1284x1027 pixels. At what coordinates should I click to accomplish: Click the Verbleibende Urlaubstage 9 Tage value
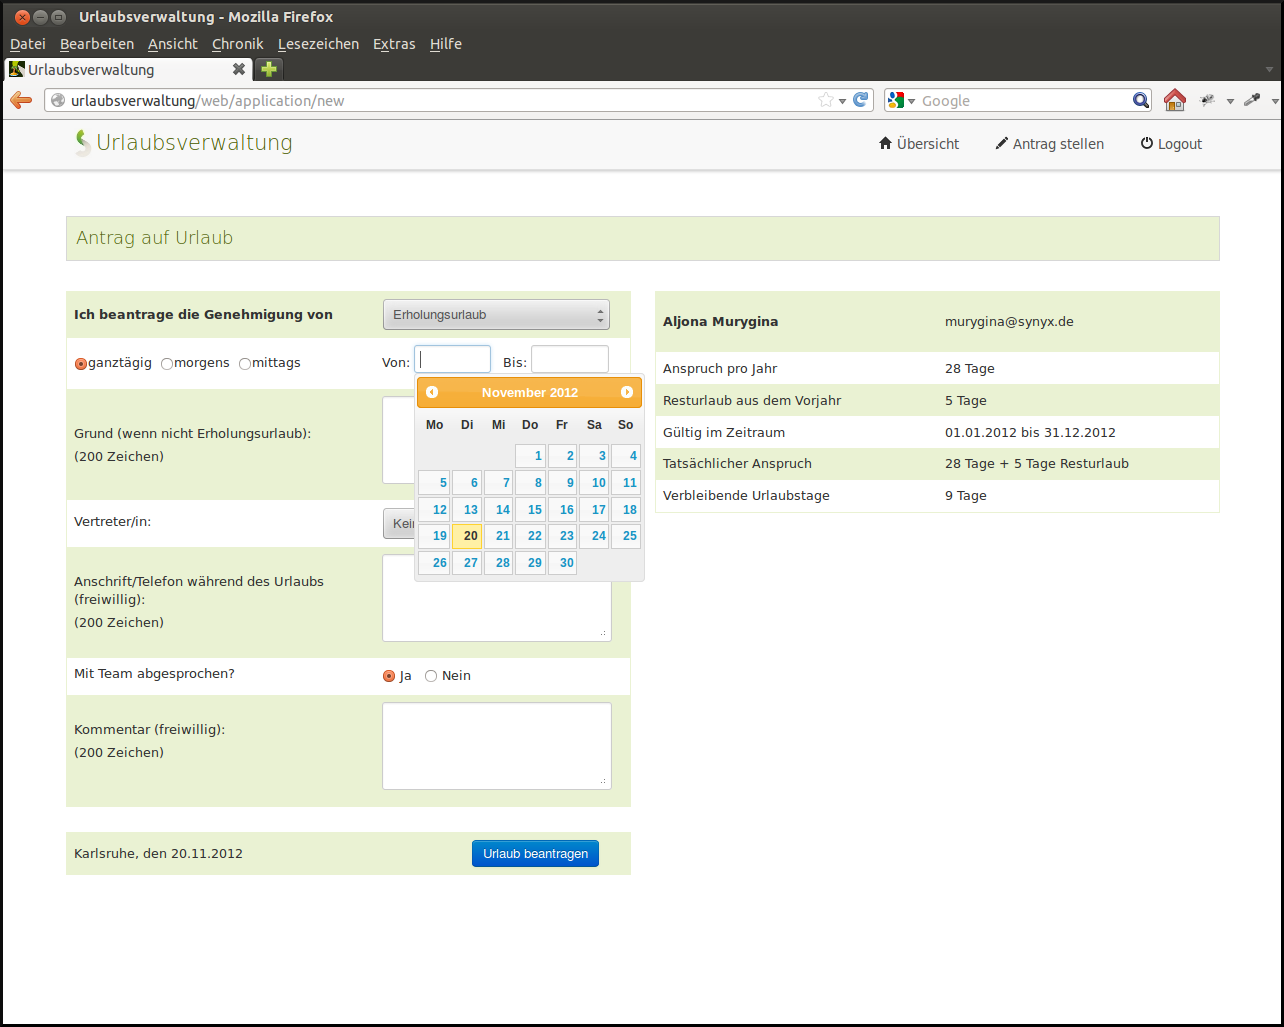point(966,496)
